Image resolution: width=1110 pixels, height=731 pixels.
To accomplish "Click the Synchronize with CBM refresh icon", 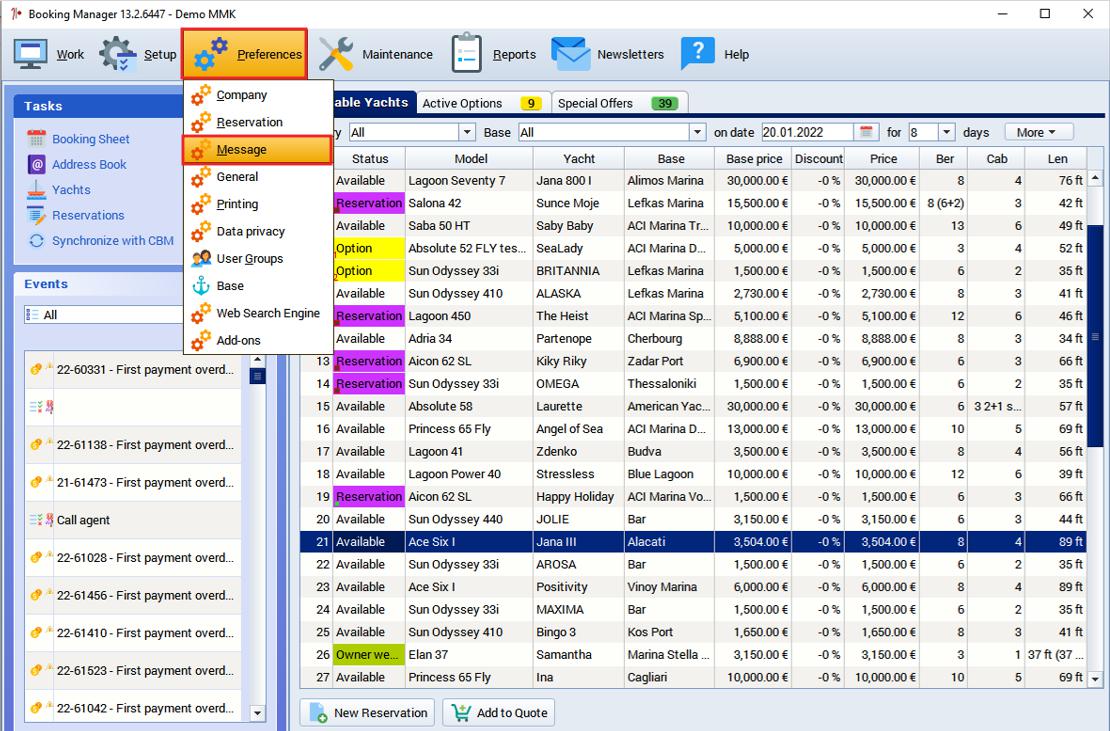I will point(36,241).
